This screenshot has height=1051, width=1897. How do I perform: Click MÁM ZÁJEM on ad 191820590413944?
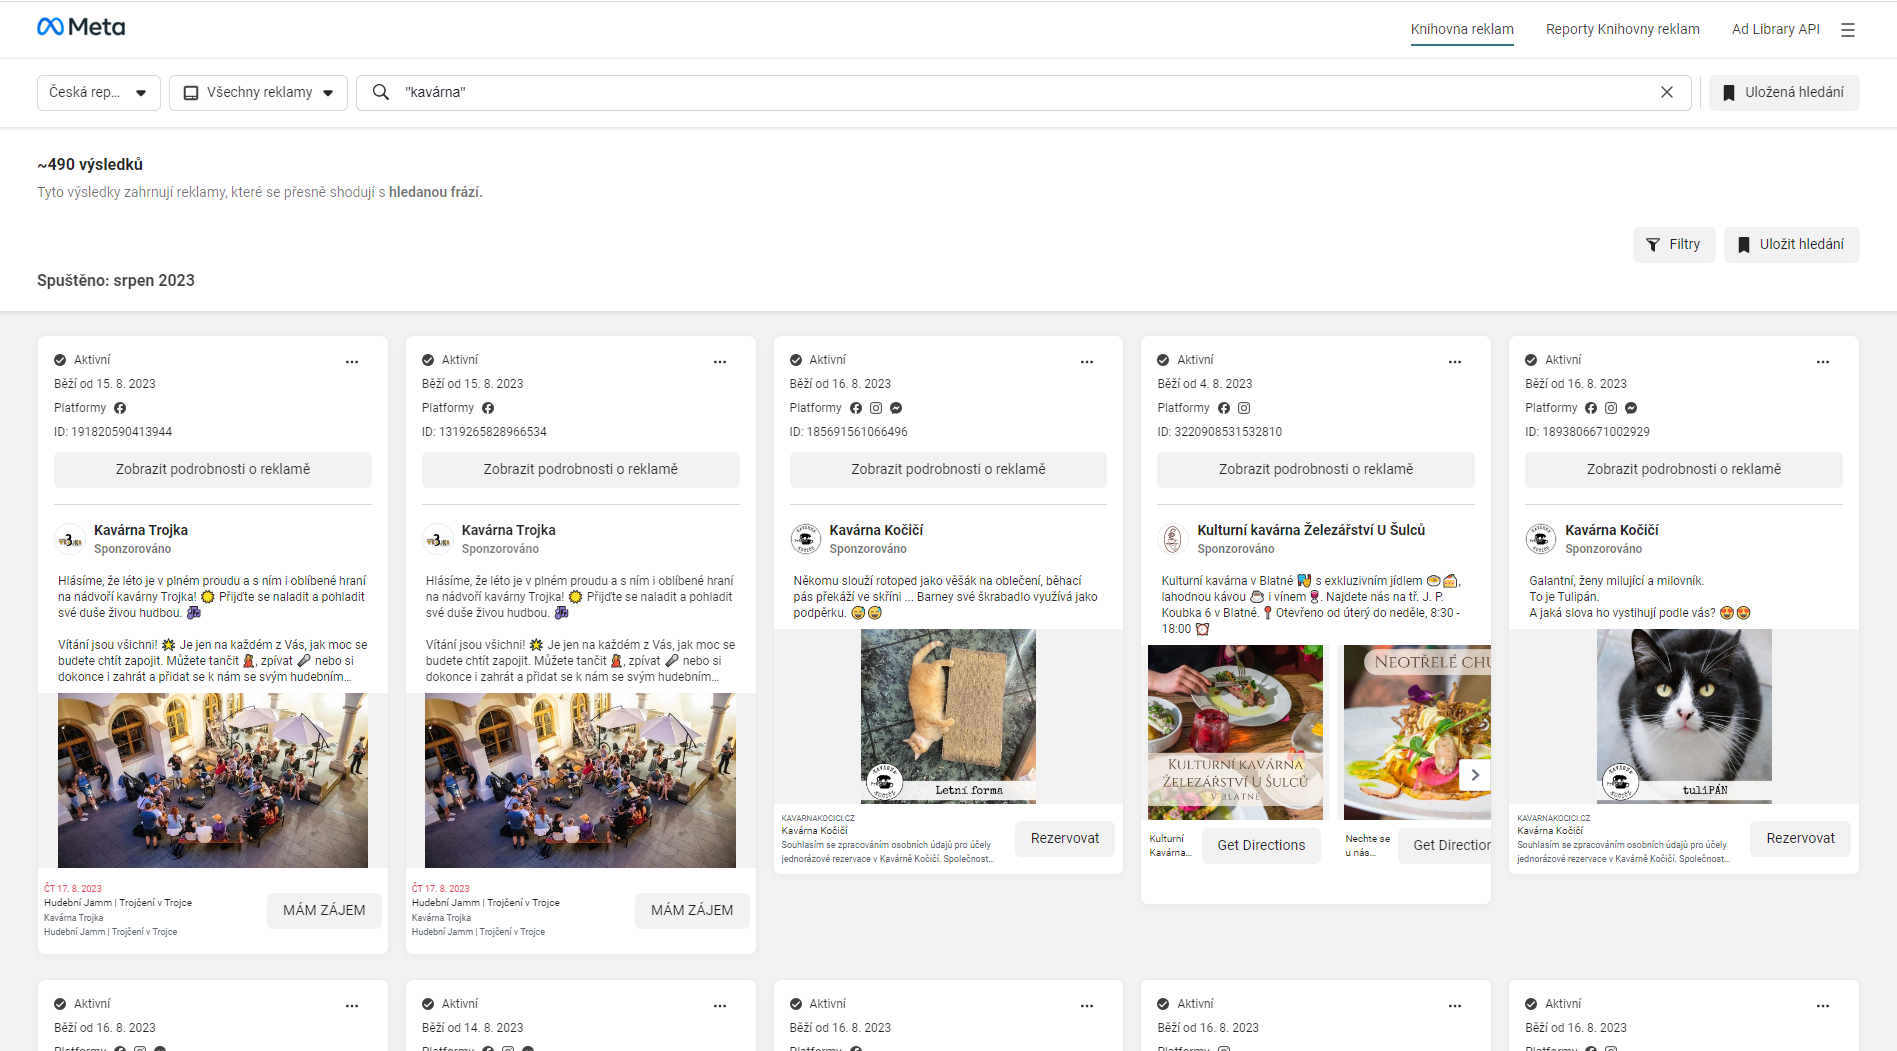324,911
